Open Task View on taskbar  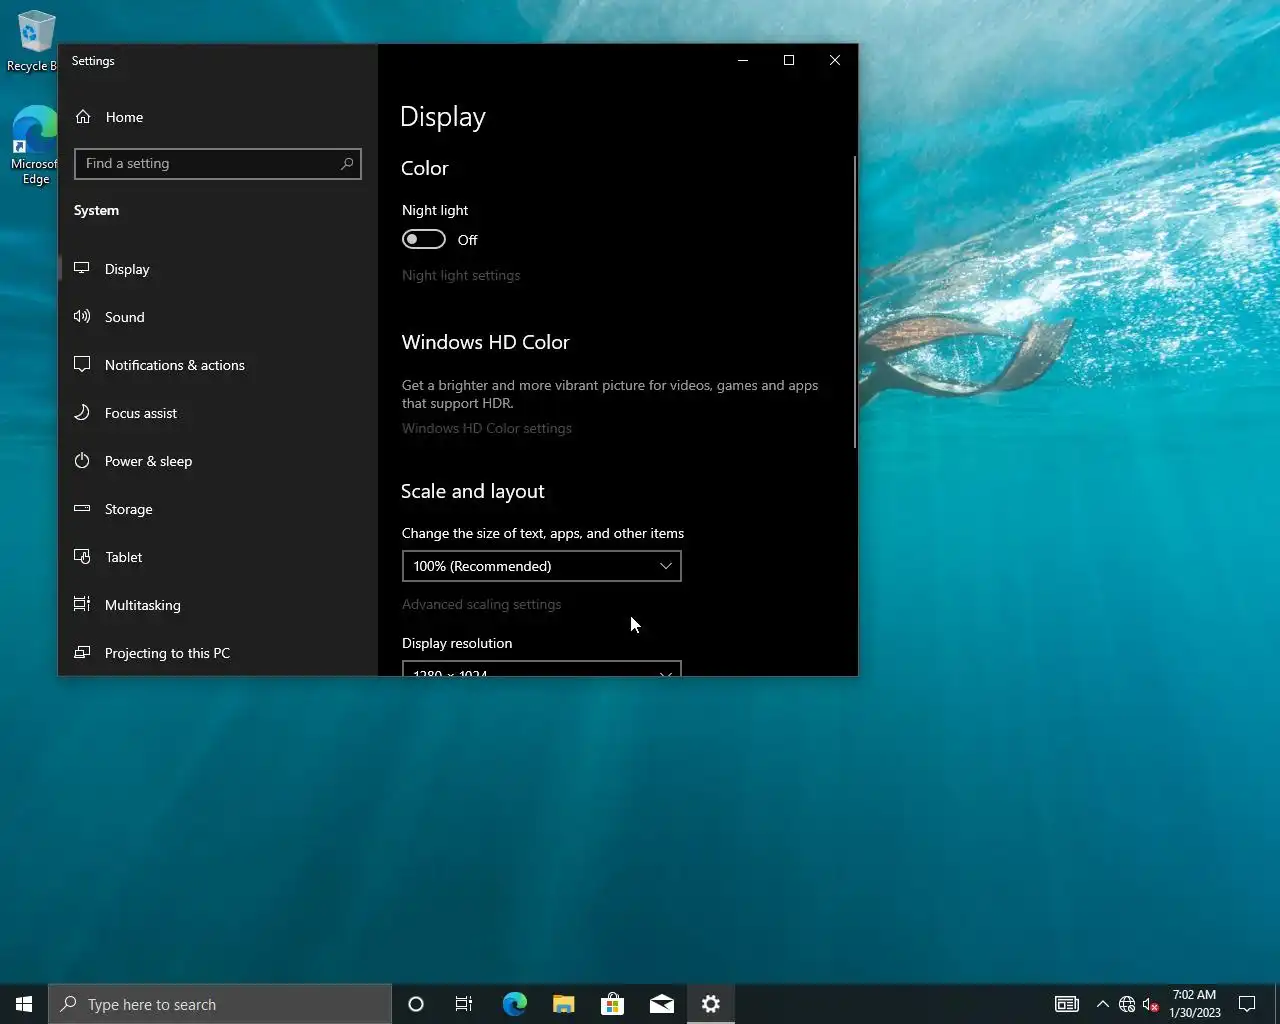pos(464,1004)
